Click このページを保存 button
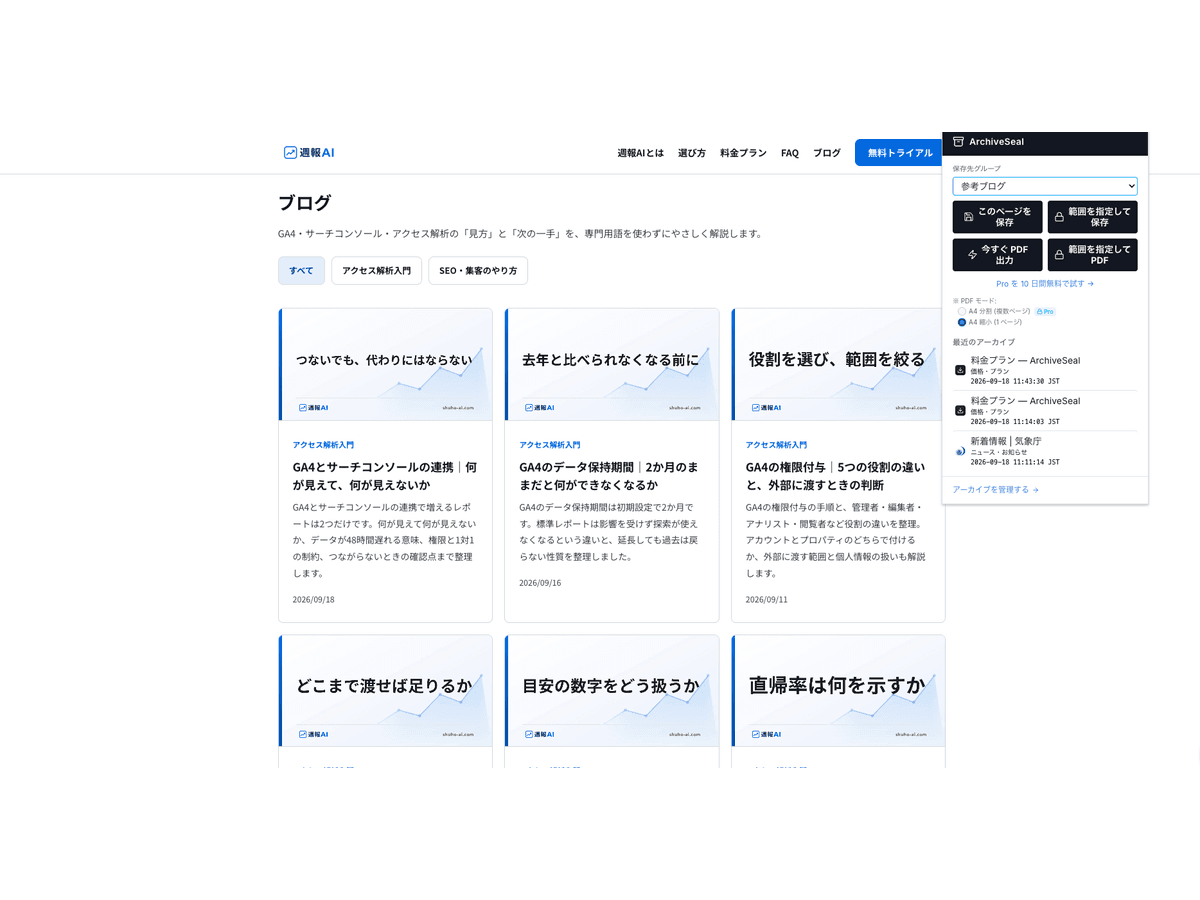 (x=998, y=217)
